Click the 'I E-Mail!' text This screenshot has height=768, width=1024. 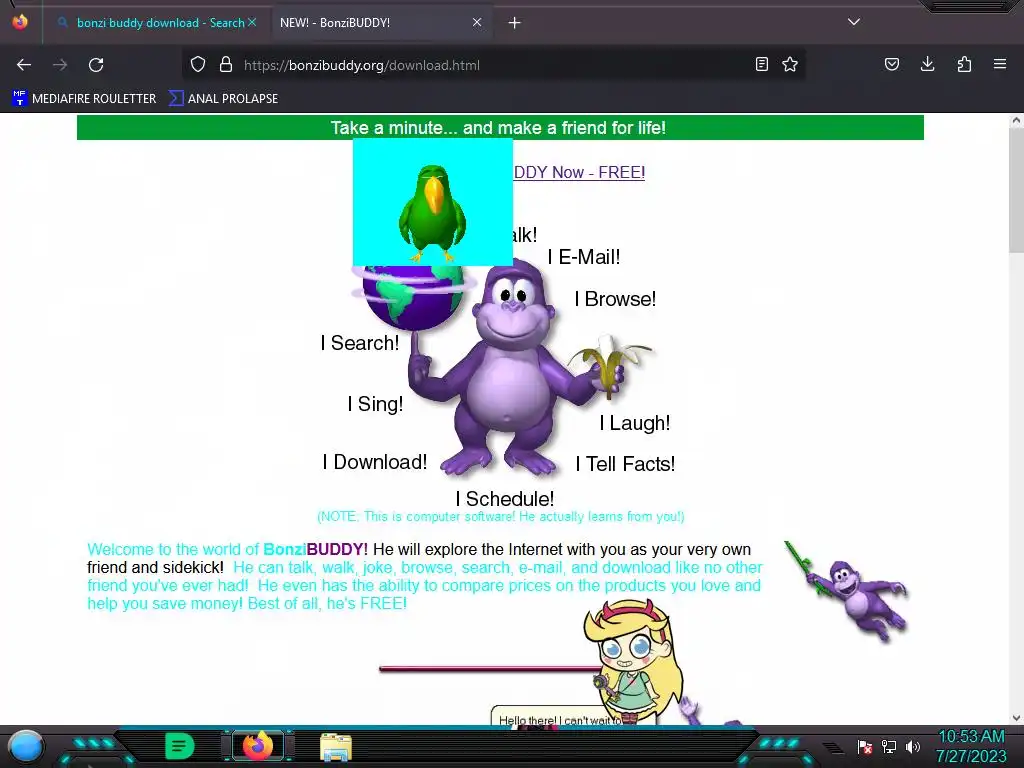pyautogui.click(x=584, y=257)
